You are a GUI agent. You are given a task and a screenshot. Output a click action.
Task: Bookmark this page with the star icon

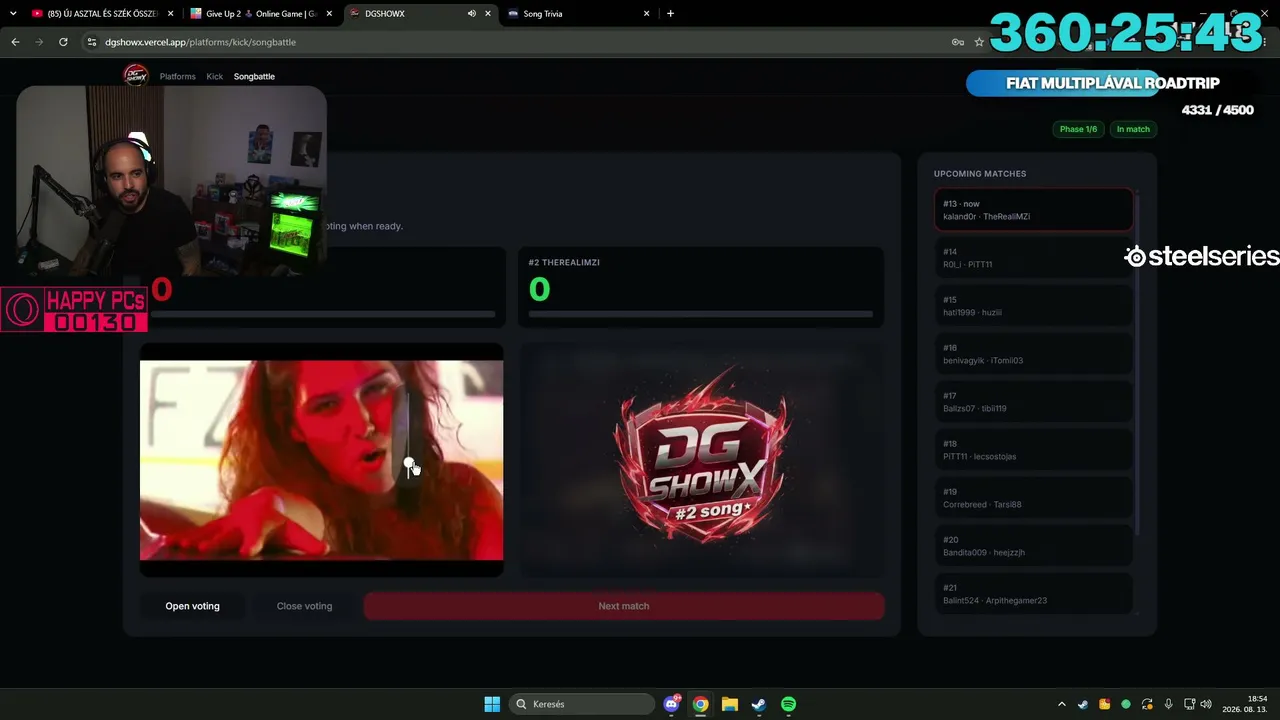(x=979, y=42)
